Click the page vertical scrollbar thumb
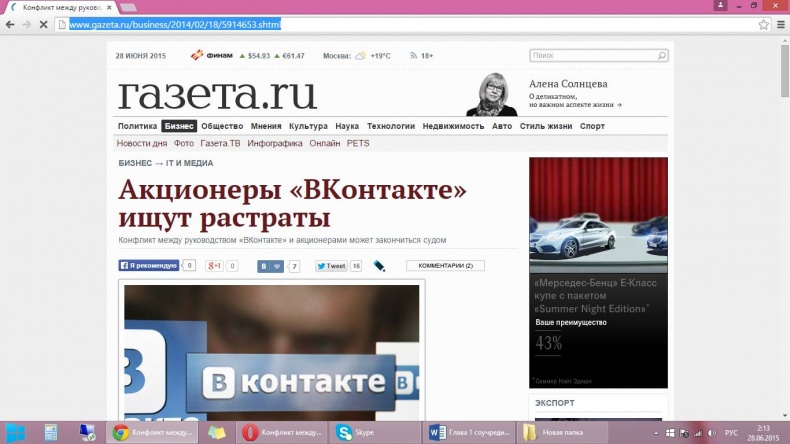Screen dimensions: 790x444 click(785, 71)
